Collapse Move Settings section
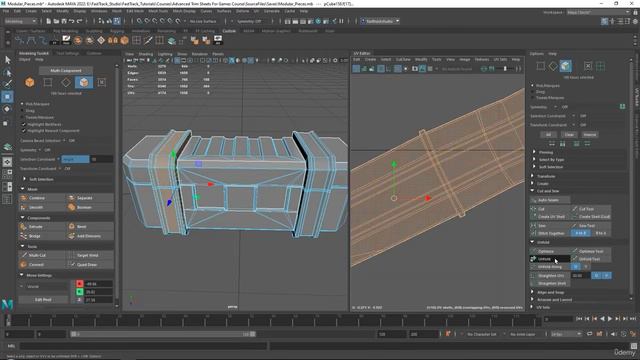Viewport: 640px width, 360px height. (22, 275)
